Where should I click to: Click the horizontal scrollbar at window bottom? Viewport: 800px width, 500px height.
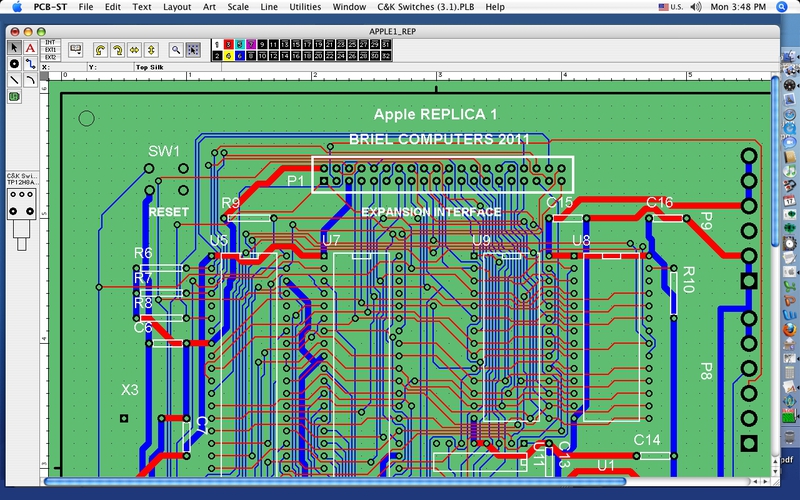(x=335, y=481)
